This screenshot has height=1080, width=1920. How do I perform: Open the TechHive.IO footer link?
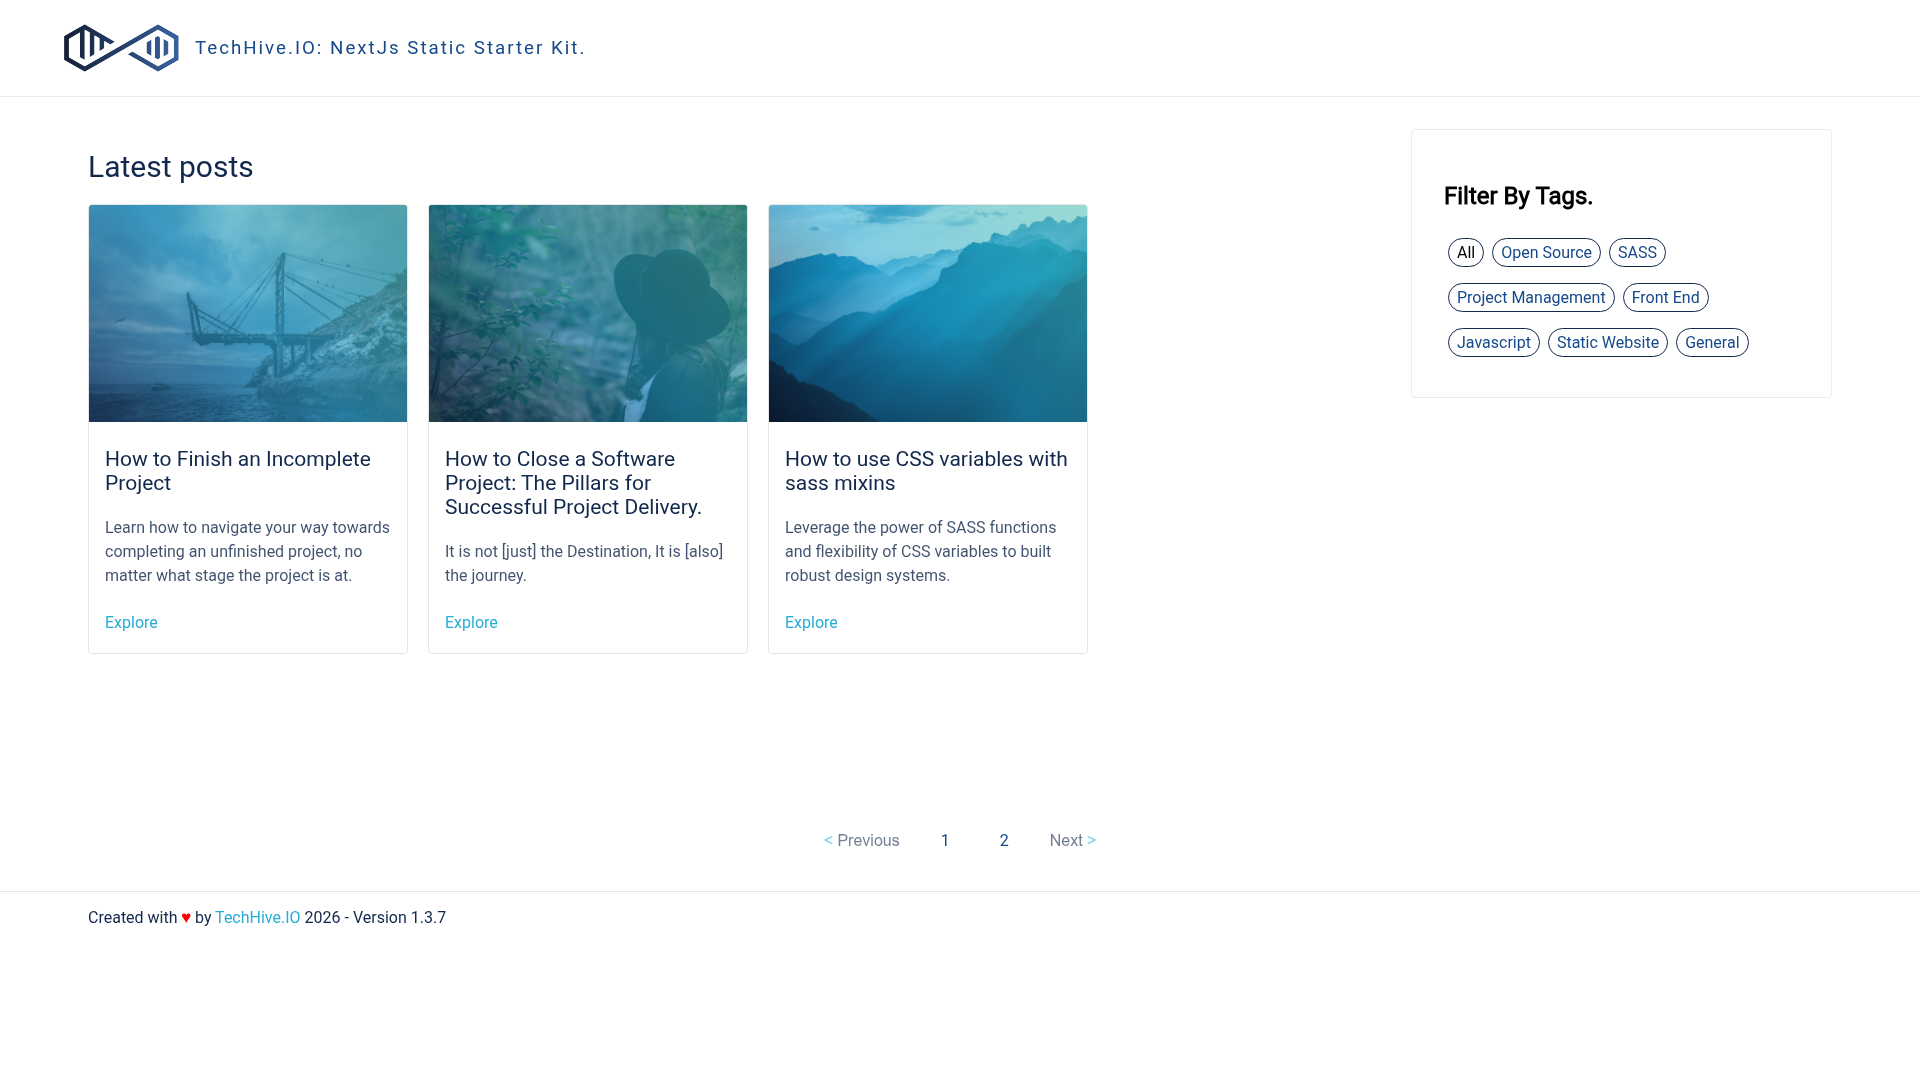pos(257,918)
